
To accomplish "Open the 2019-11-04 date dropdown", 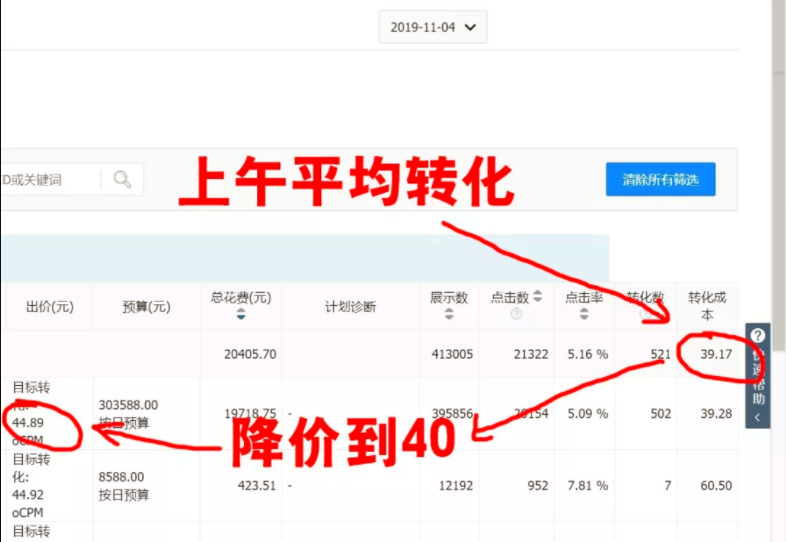I will point(433,27).
